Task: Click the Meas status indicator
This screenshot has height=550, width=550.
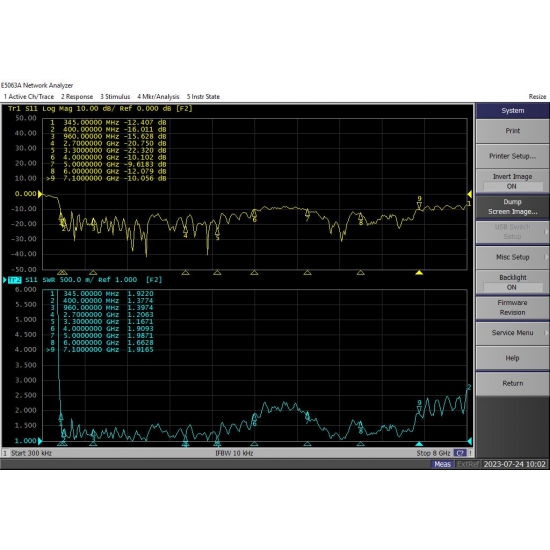Action: pyautogui.click(x=442, y=464)
